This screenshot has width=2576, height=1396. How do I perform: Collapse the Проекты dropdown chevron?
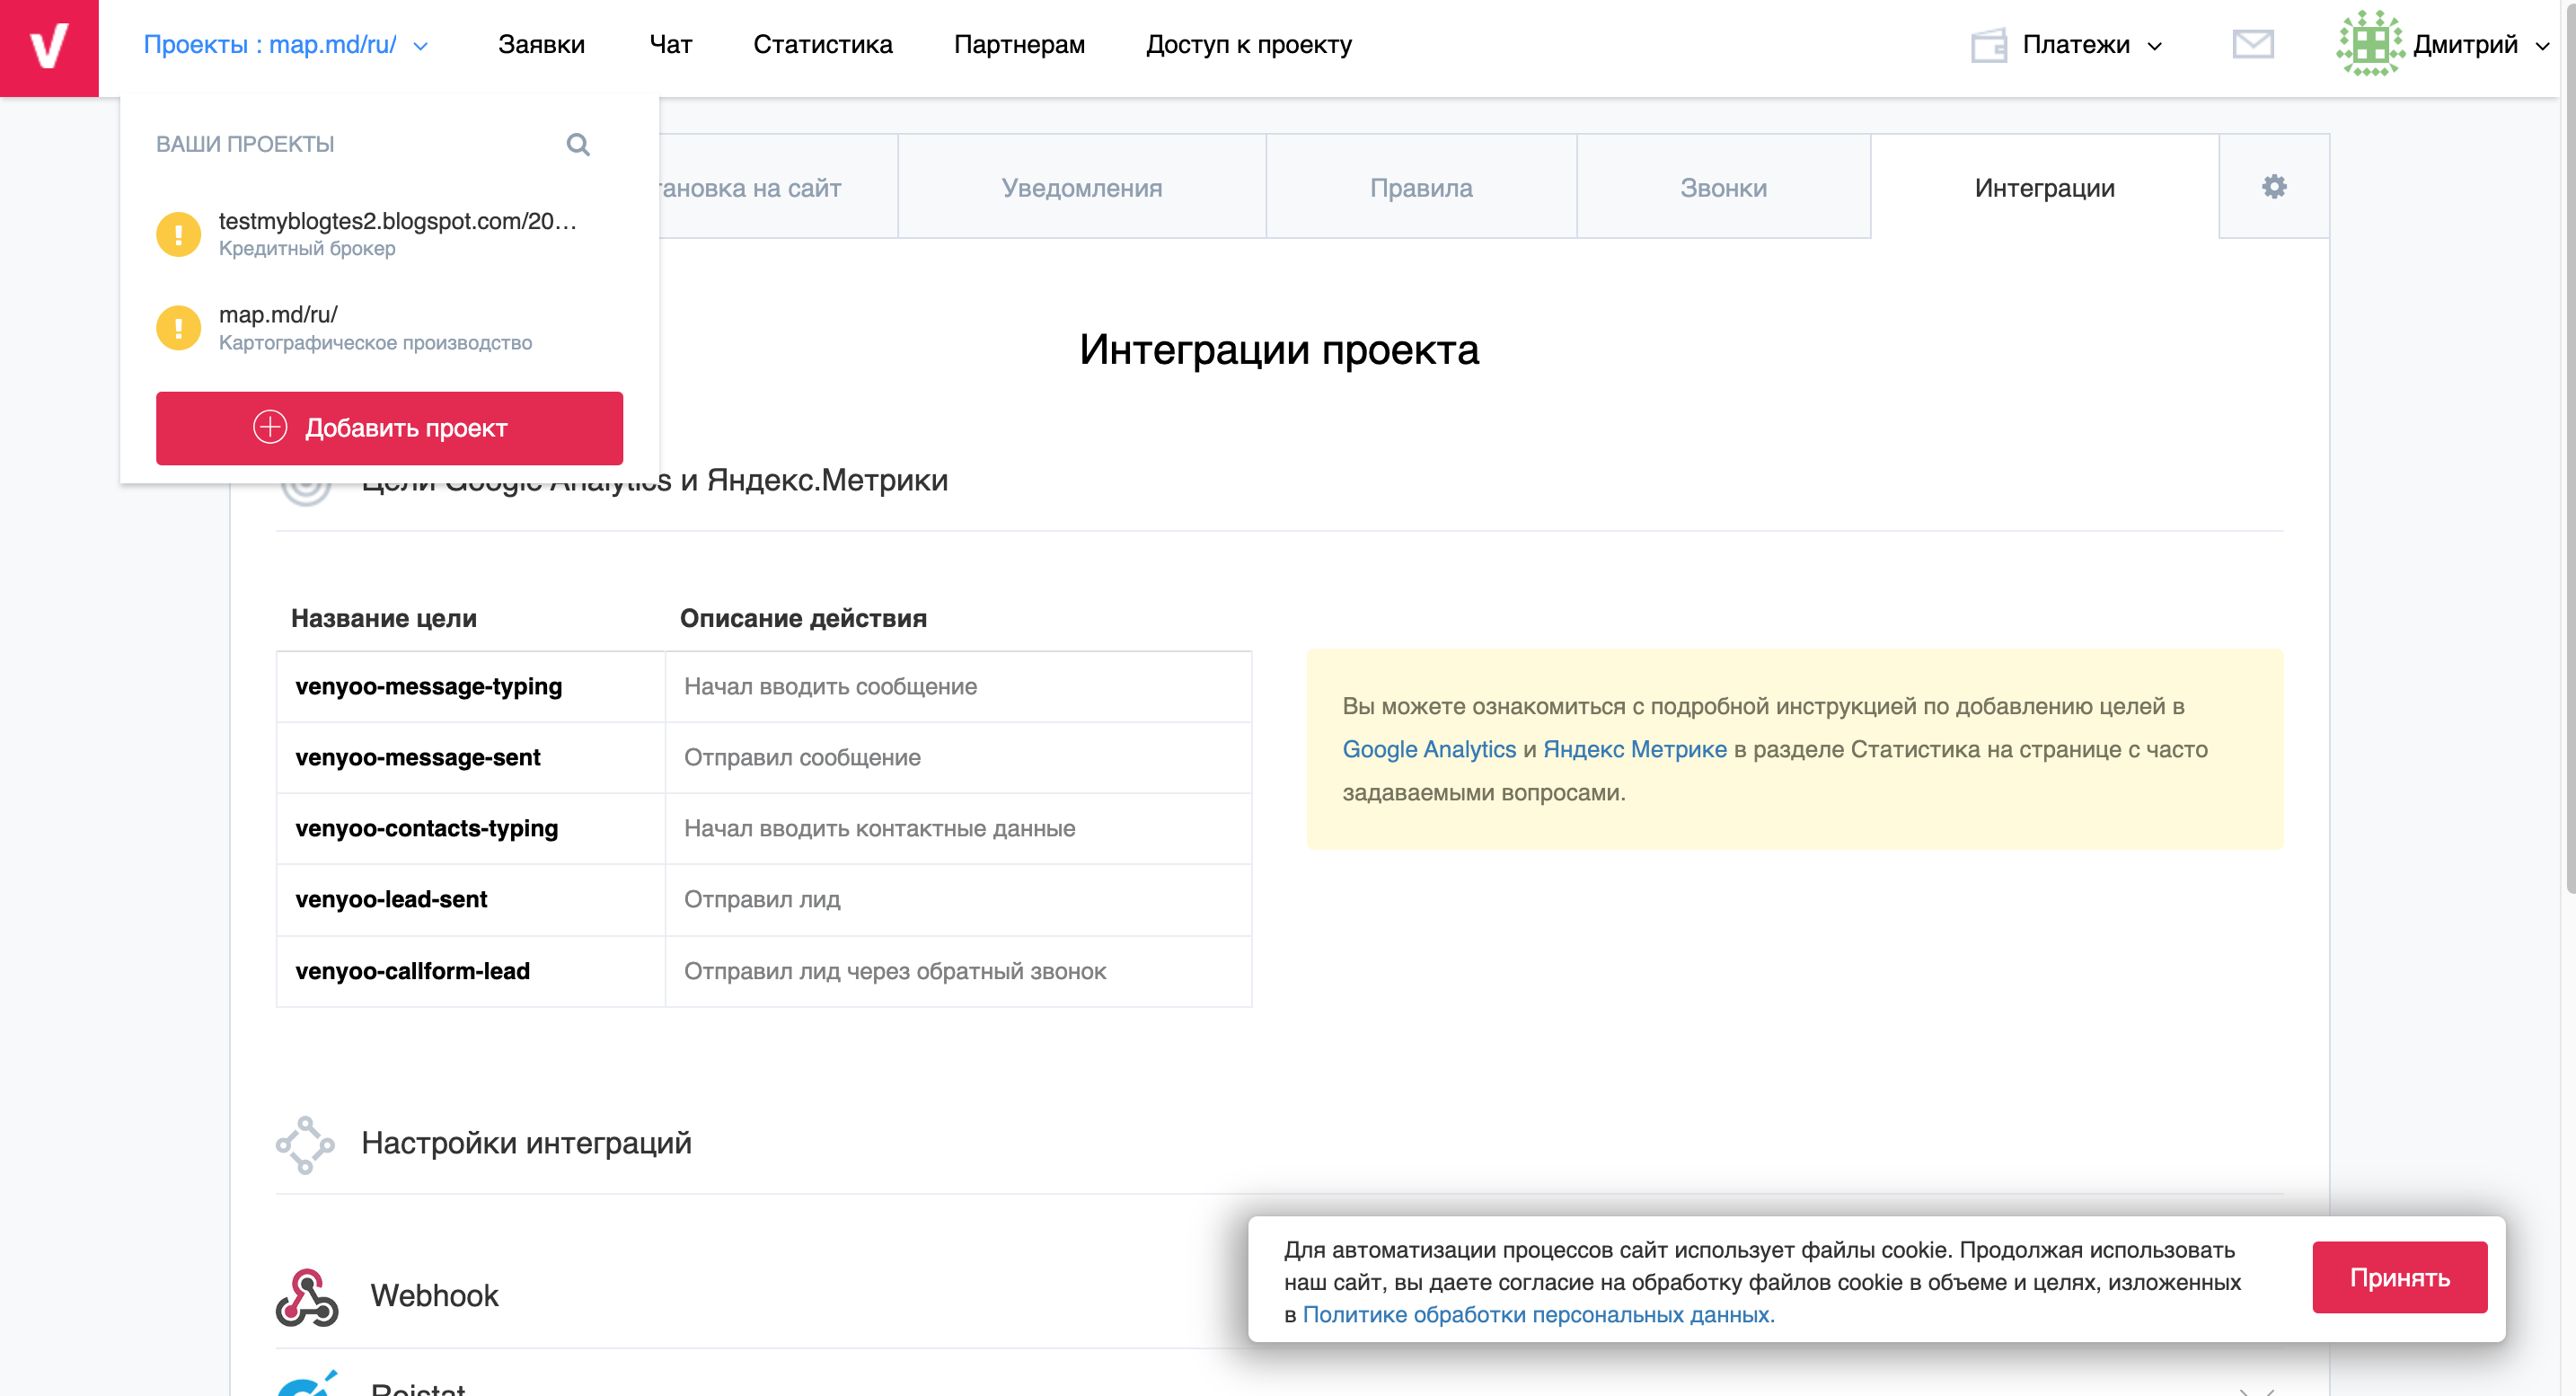(x=421, y=47)
